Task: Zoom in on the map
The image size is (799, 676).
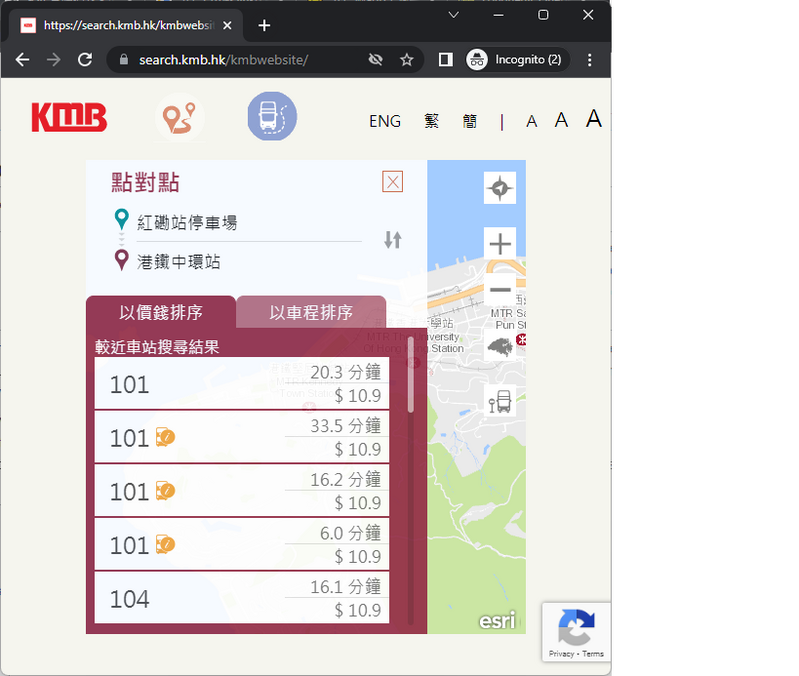Action: [x=500, y=243]
